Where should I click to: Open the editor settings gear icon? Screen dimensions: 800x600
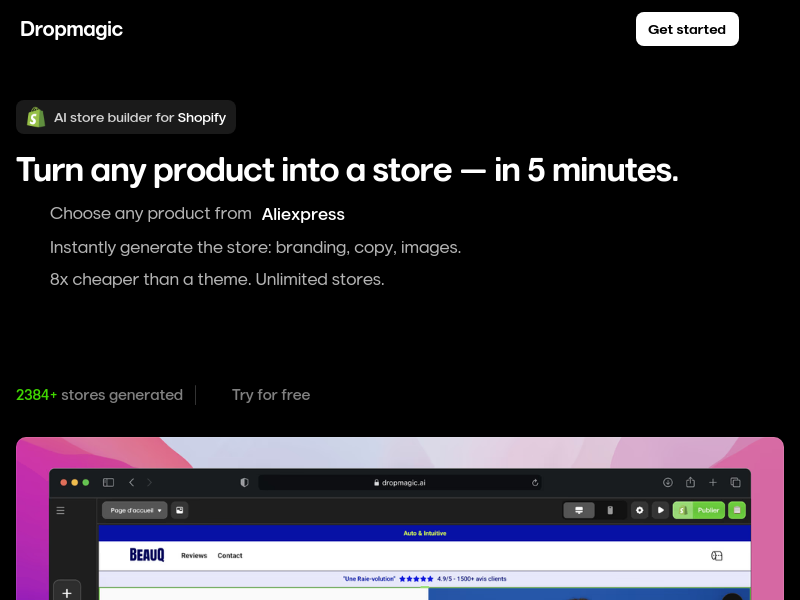coord(640,510)
